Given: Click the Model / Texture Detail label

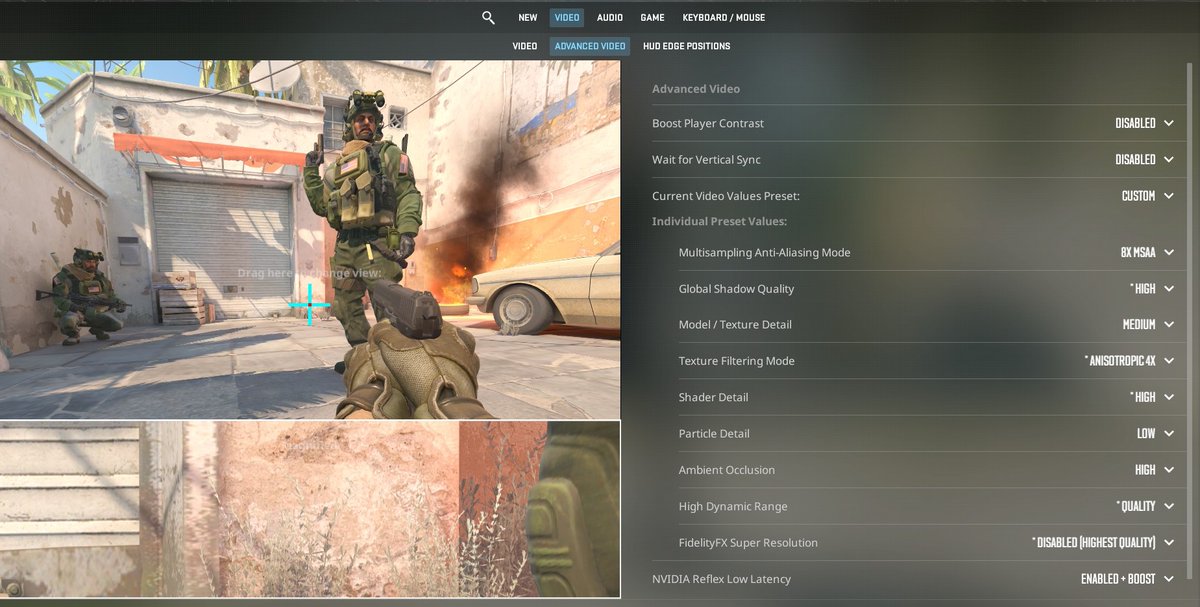Looking at the screenshot, I should [735, 325].
